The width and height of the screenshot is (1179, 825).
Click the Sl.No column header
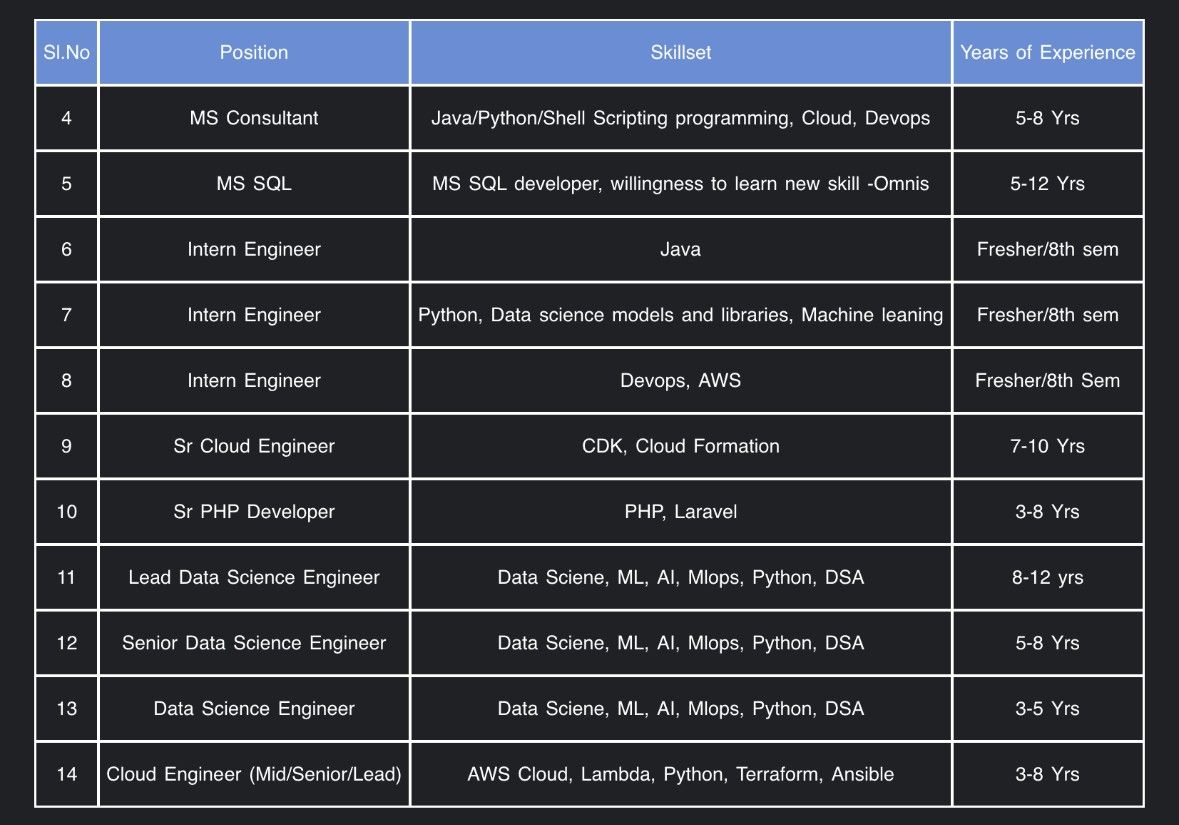pyautogui.click(x=66, y=53)
